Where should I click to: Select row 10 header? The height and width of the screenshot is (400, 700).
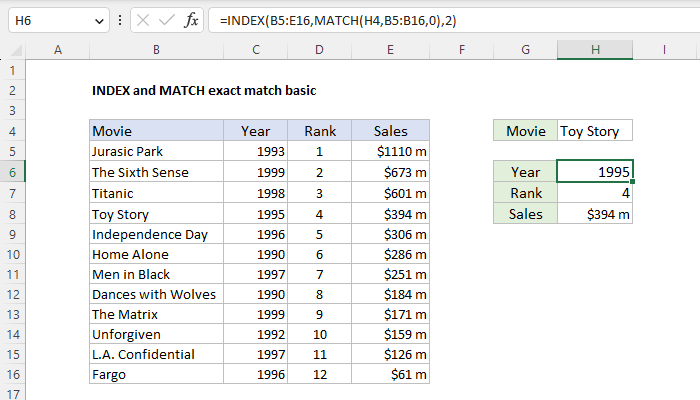click(12, 254)
